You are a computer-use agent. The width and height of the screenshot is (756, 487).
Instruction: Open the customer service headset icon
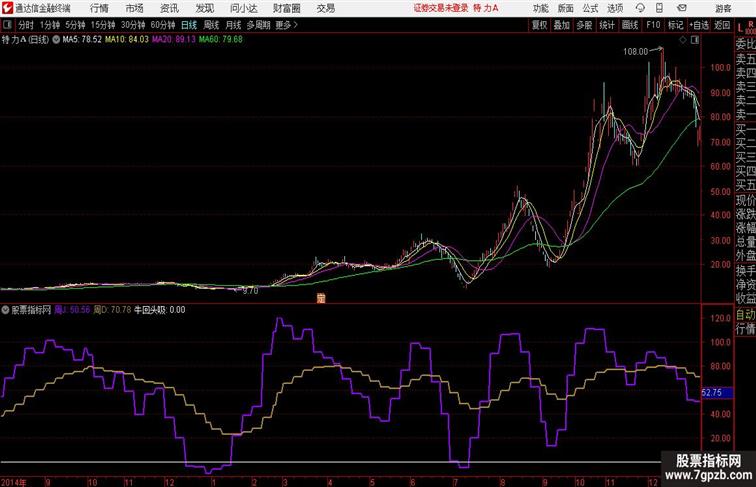point(640,8)
